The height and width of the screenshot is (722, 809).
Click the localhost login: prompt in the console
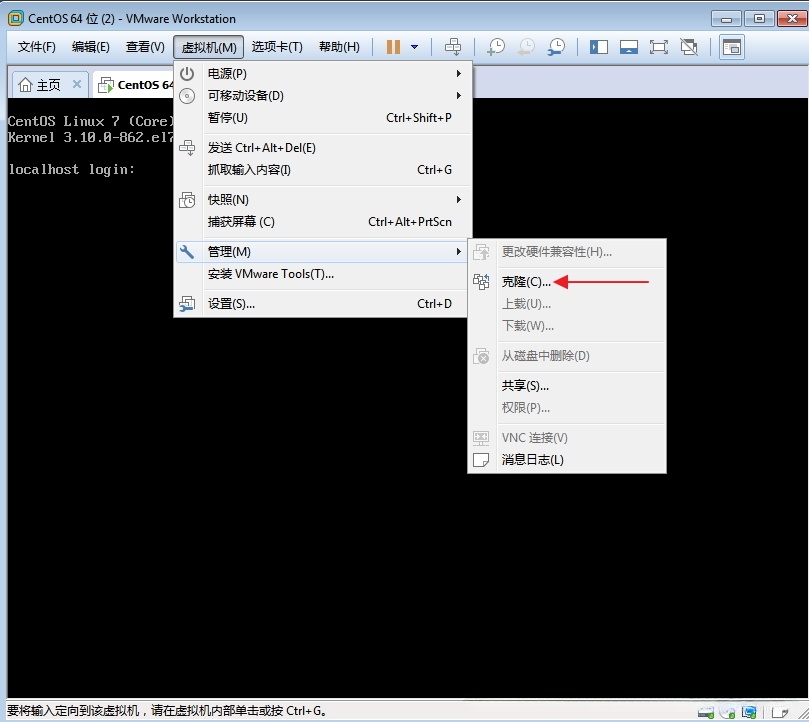pos(72,169)
